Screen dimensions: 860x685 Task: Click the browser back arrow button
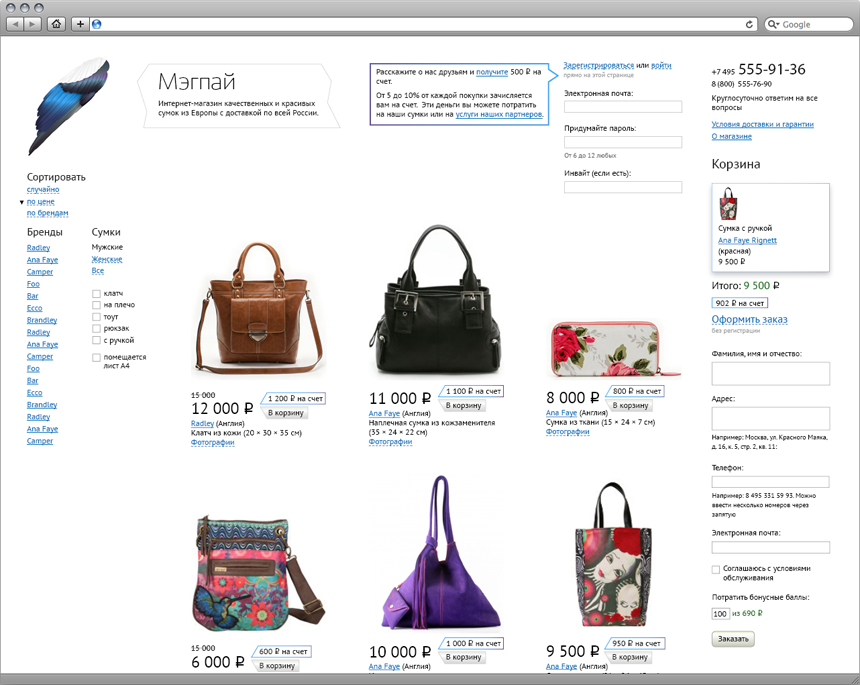pyautogui.click(x=15, y=24)
